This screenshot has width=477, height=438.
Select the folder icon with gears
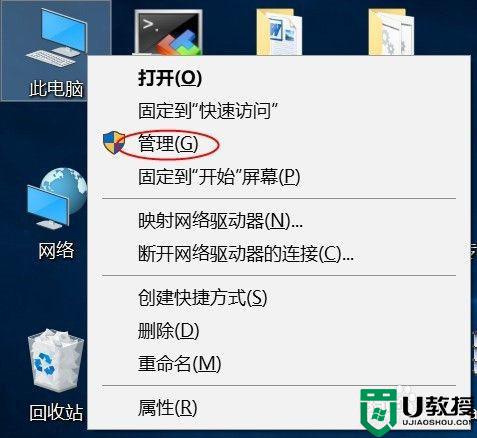(x=391, y=32)
